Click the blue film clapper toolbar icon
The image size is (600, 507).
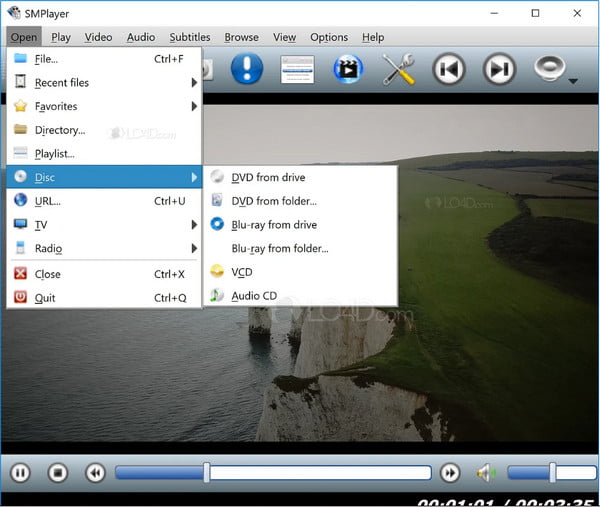tap(348, 69)
